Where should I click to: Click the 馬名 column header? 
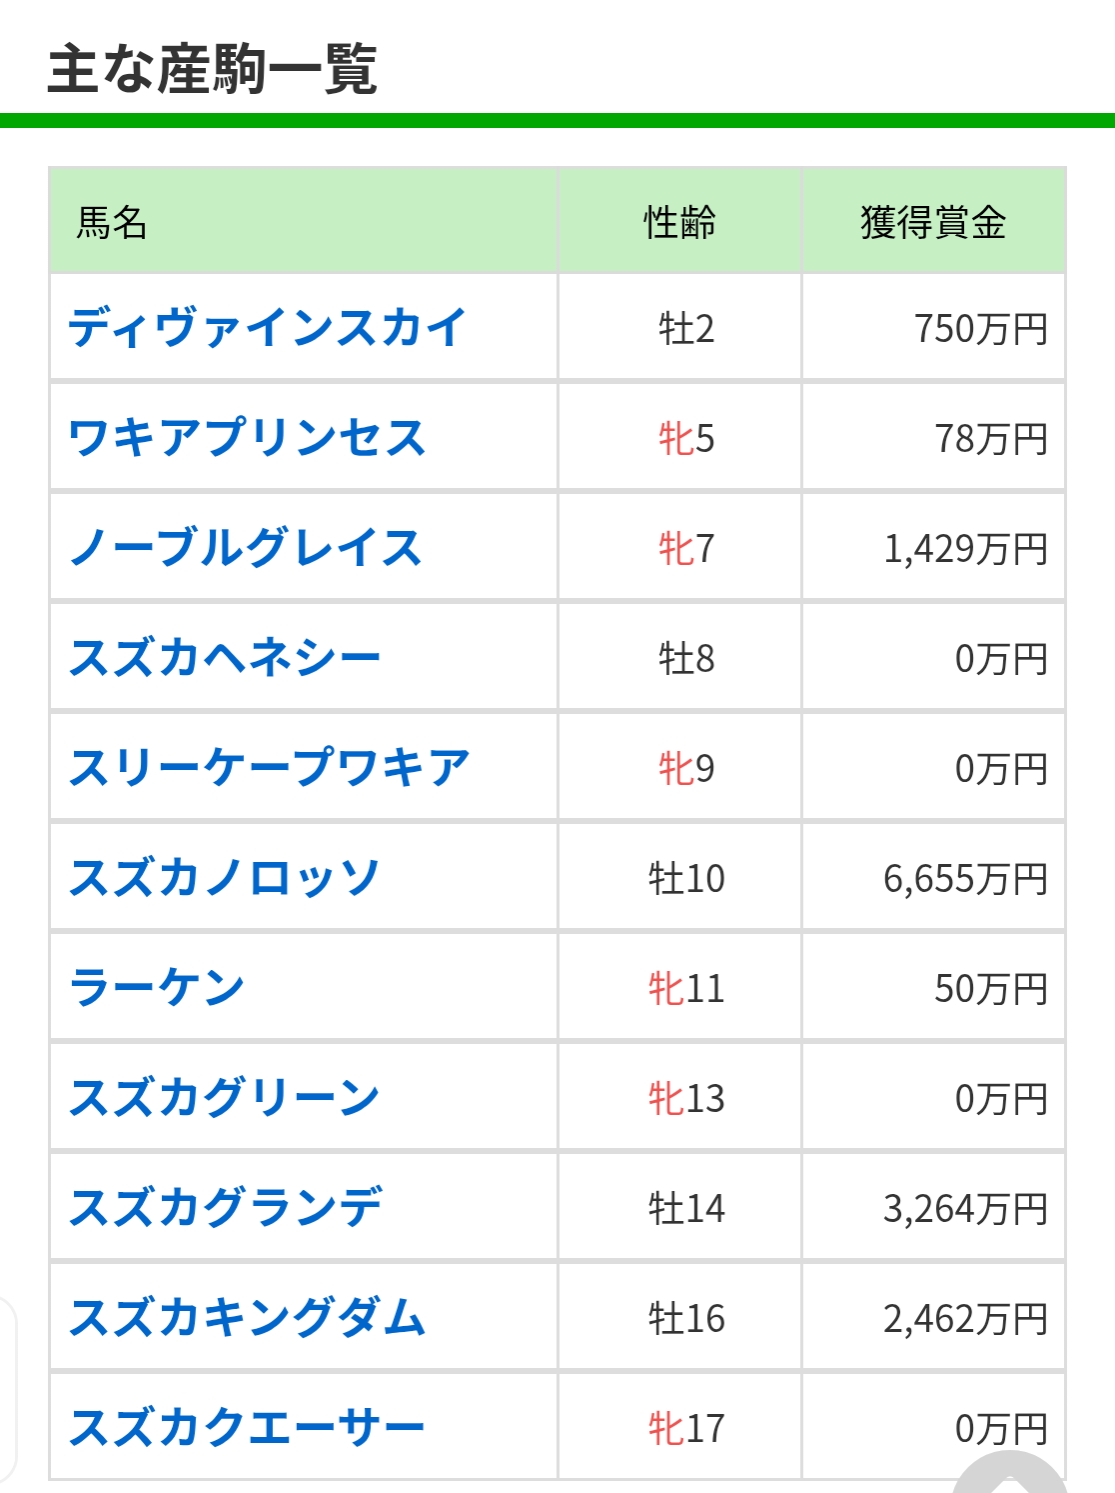point(112,222)
